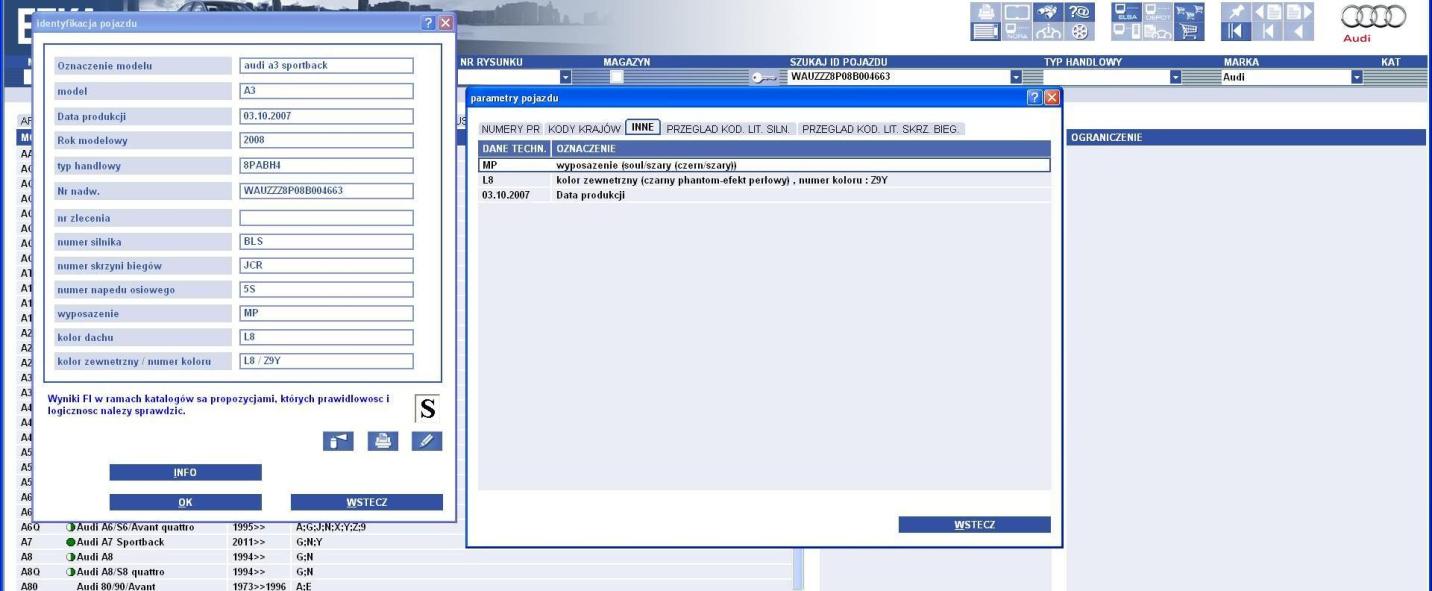Click WSTECZ in Identyfikacja pojazdu dialog
Image resolution: width=1432 pixels, height=591 pixels.
coord(366,502)
